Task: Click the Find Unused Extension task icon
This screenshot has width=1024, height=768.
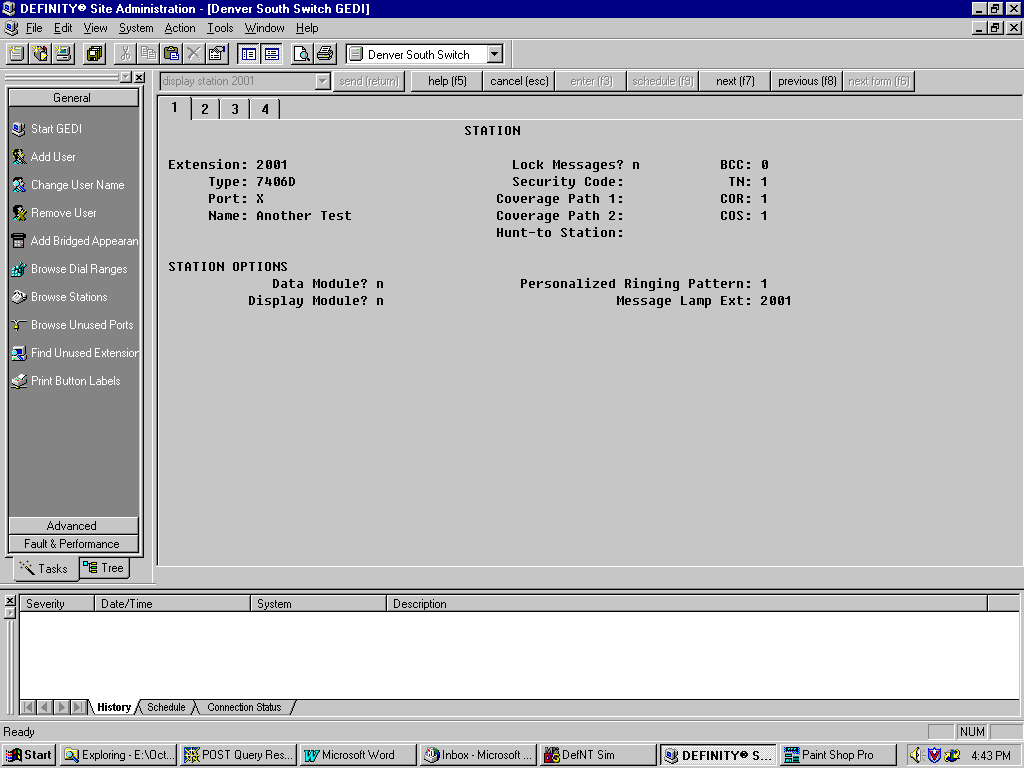Action: (19, 353)
